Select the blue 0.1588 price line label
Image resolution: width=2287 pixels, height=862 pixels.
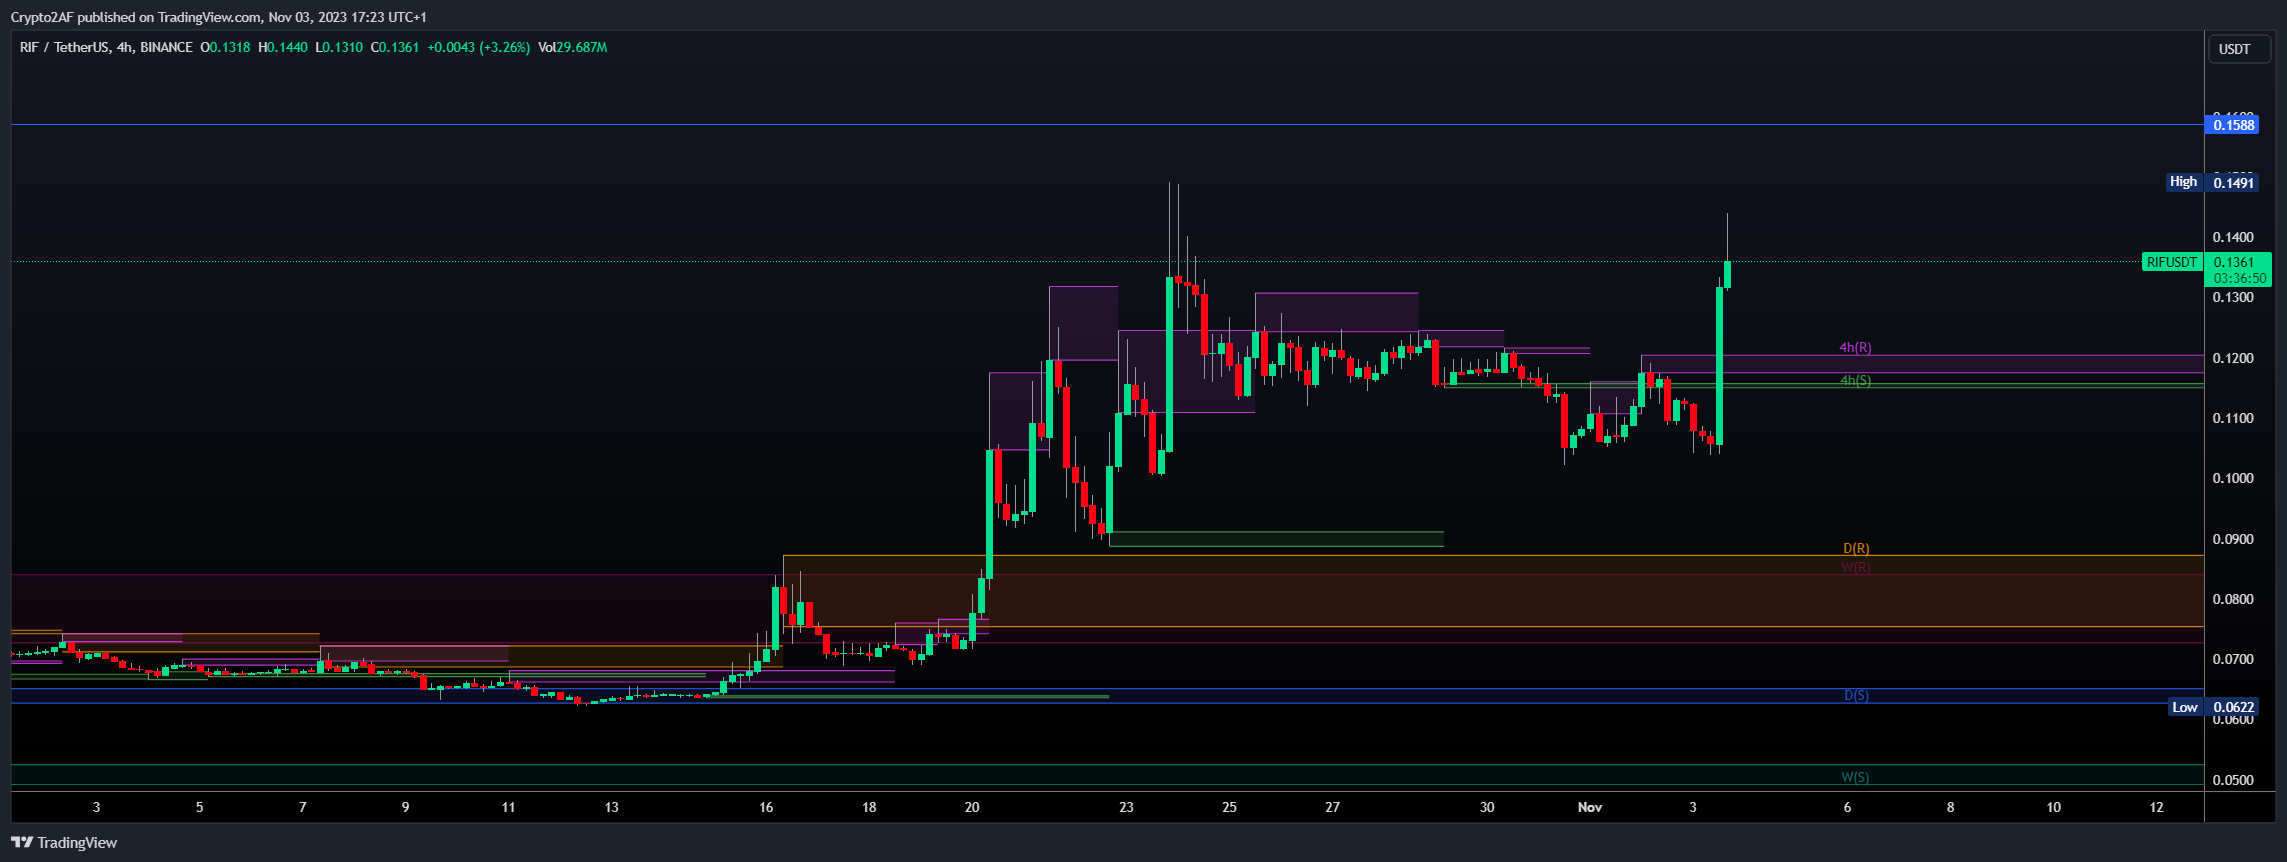click(x=2231, y=125)
